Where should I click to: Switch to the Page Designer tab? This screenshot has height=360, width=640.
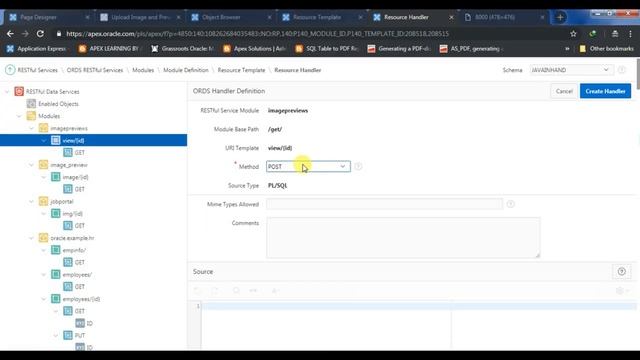[49, 17]
